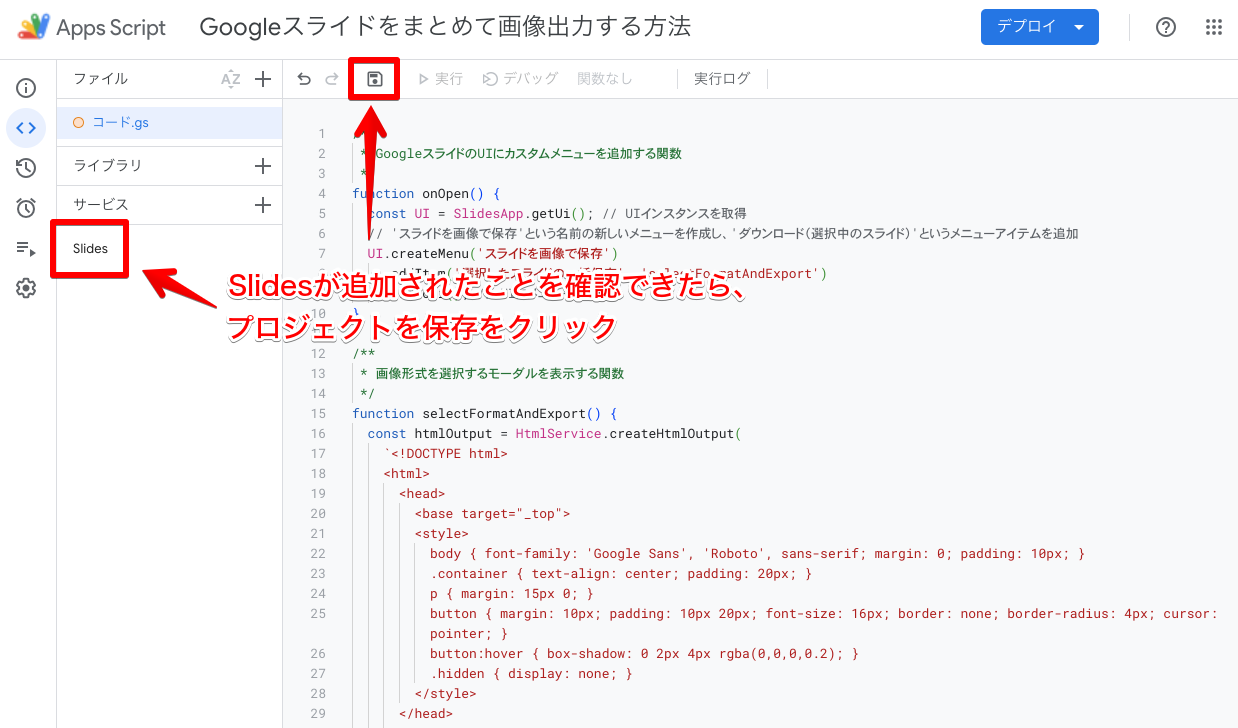The width and height of the screenshot is (1238, 728).
Task: Open the Editor code icon in sidebar
Action: click(26, 128)
